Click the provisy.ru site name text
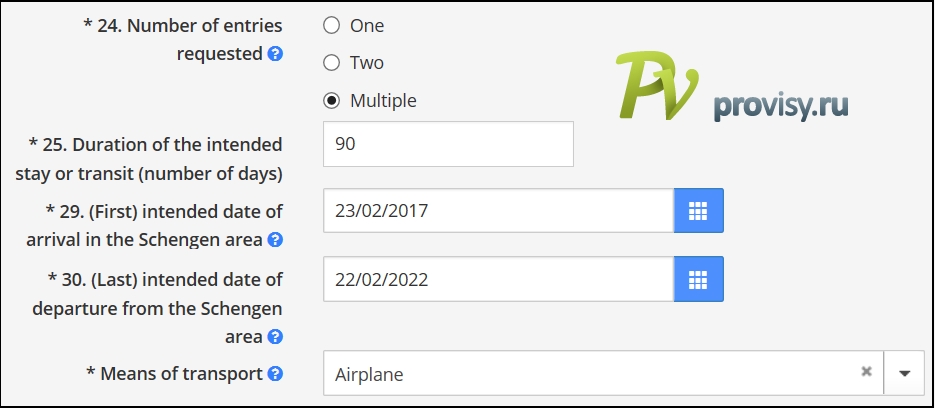 [x=781, y=106]
